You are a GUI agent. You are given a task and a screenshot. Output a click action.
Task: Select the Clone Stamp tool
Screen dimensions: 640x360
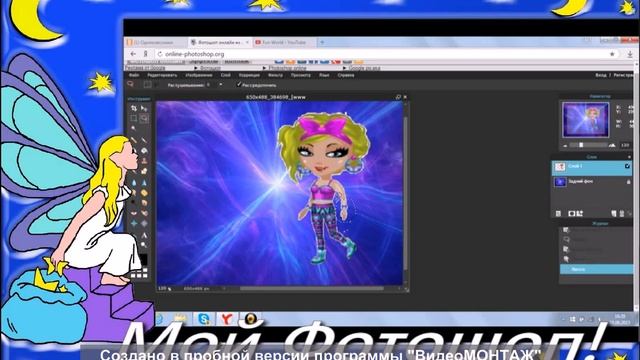[144, 160]
